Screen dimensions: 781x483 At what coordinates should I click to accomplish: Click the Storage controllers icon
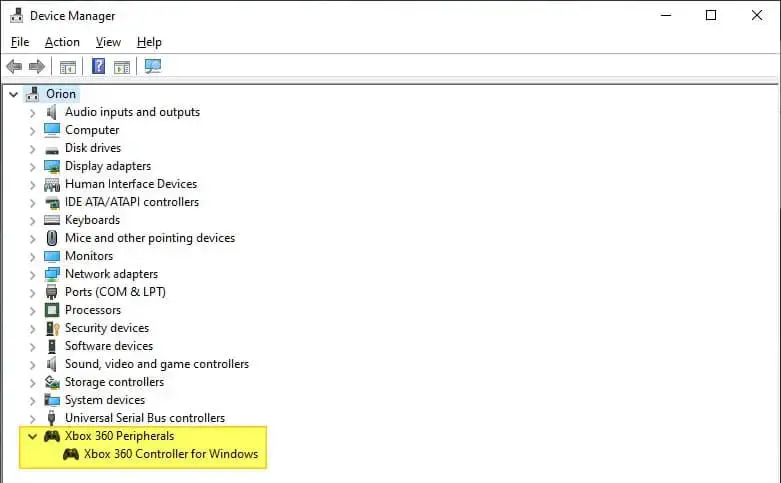(52, 382)
